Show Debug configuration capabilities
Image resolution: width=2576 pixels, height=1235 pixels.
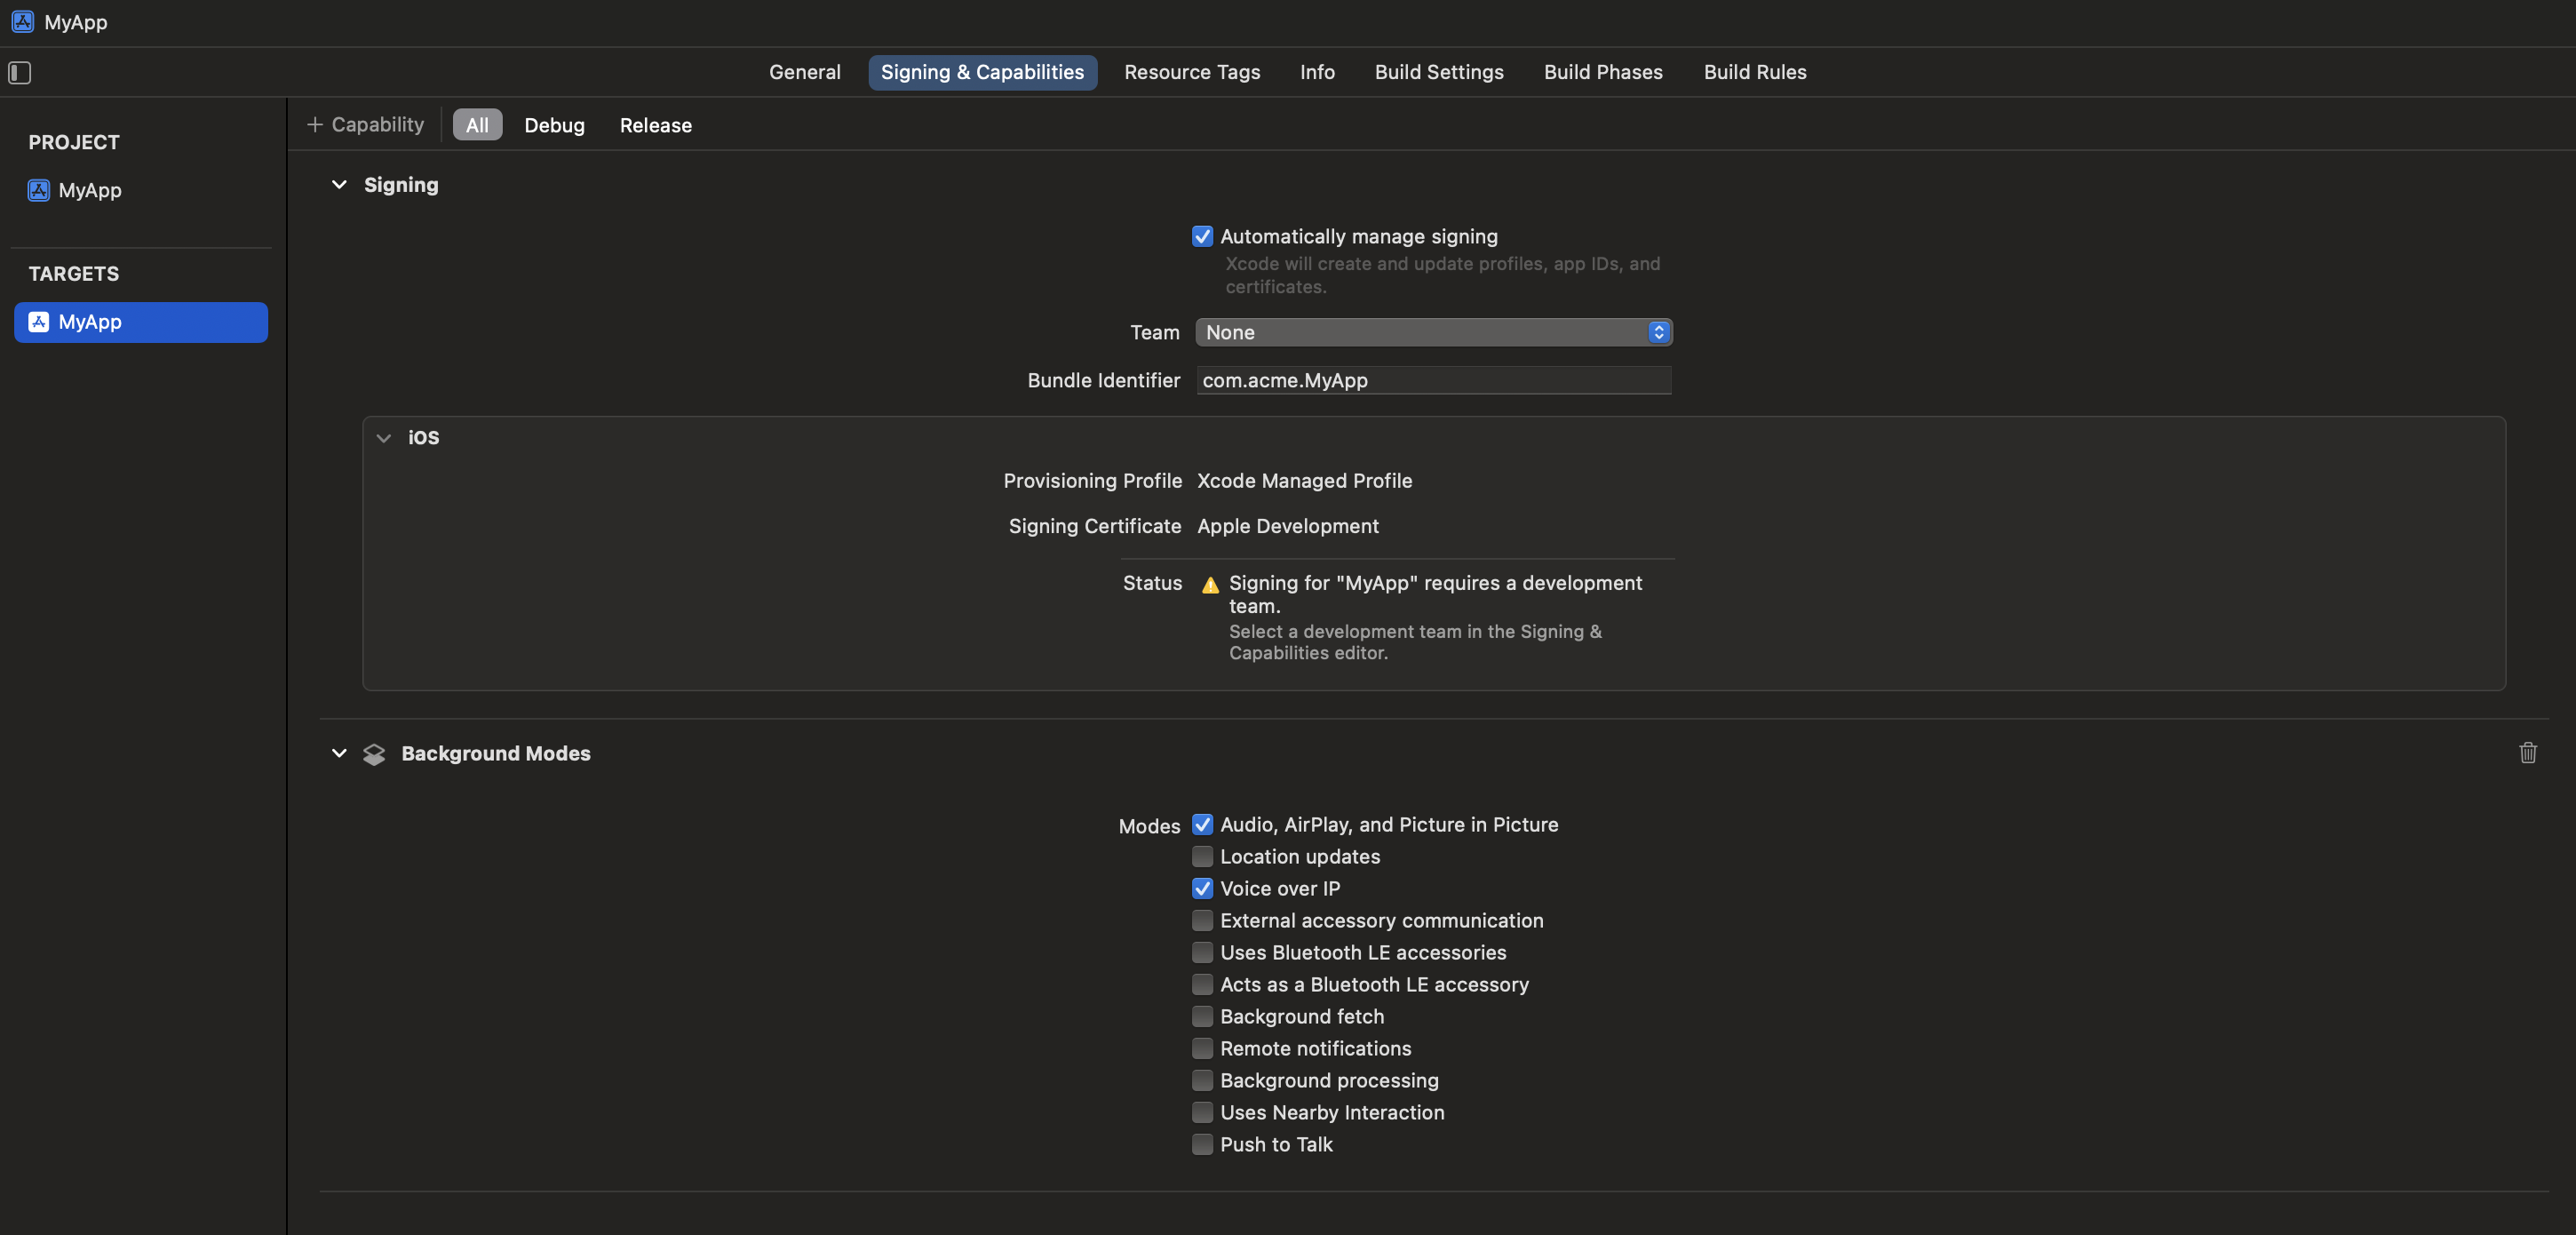tap(554, 125)
